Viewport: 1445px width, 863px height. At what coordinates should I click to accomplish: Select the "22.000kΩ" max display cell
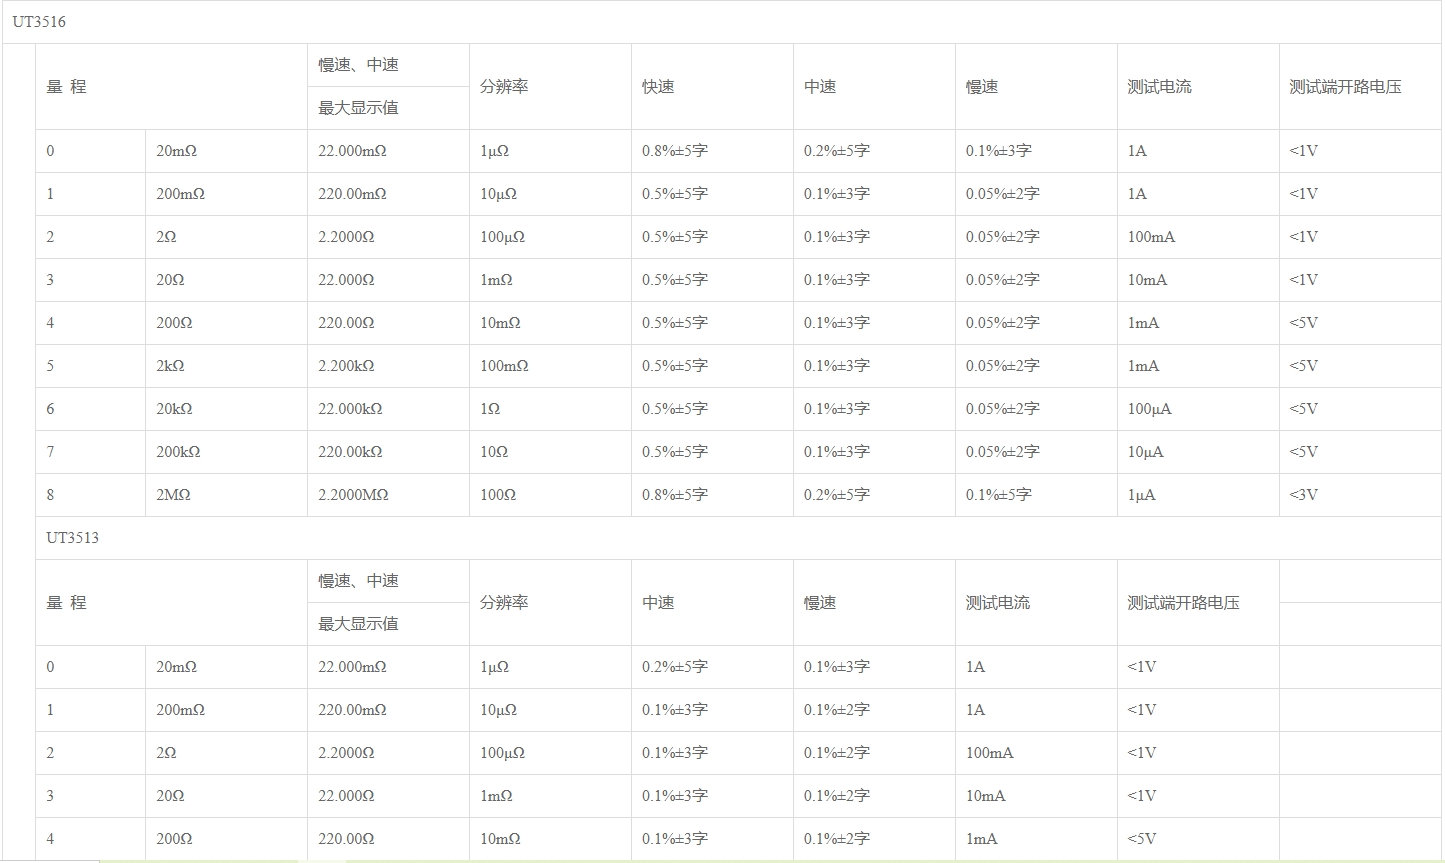click(x=350, y=409)
